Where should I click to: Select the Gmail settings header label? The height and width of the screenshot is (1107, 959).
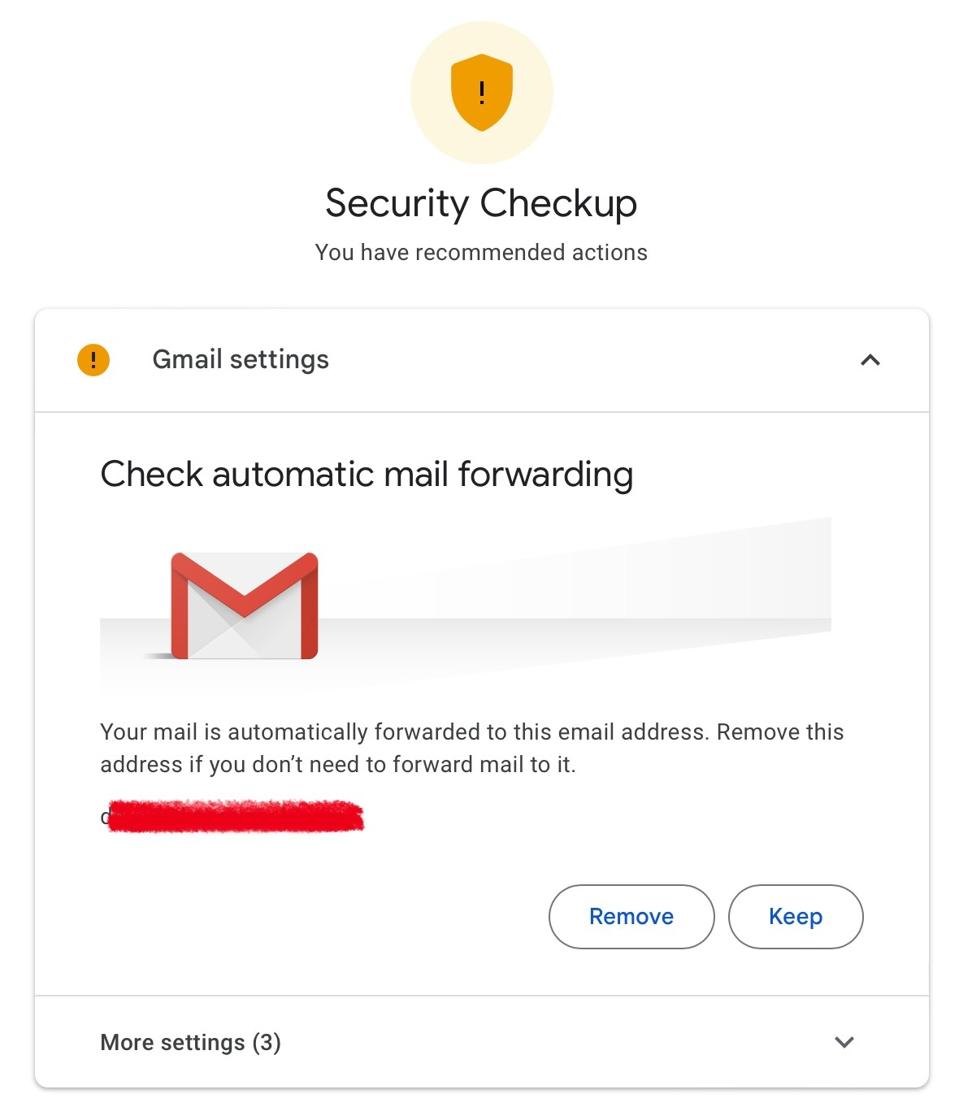point(240,360)
